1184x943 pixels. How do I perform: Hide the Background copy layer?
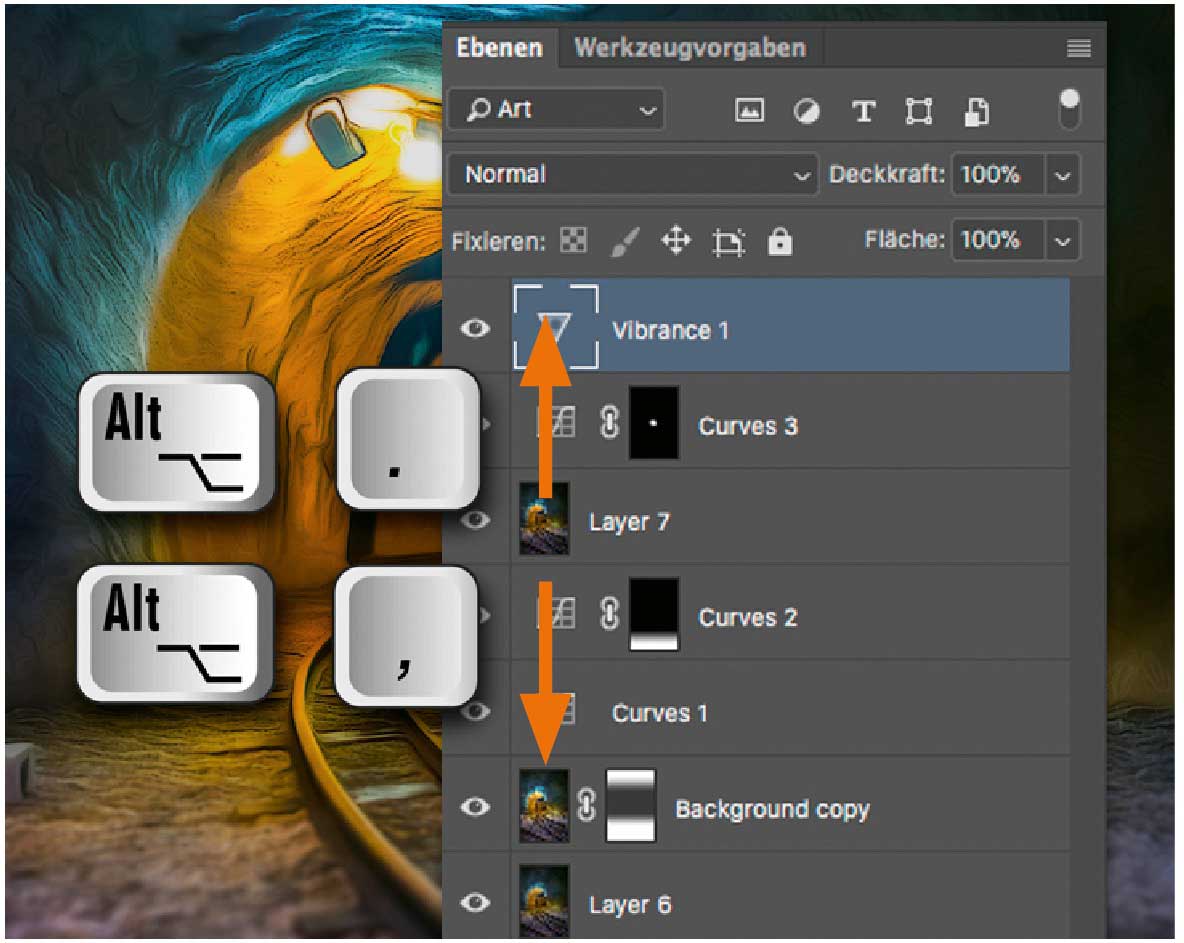point(475,807)
